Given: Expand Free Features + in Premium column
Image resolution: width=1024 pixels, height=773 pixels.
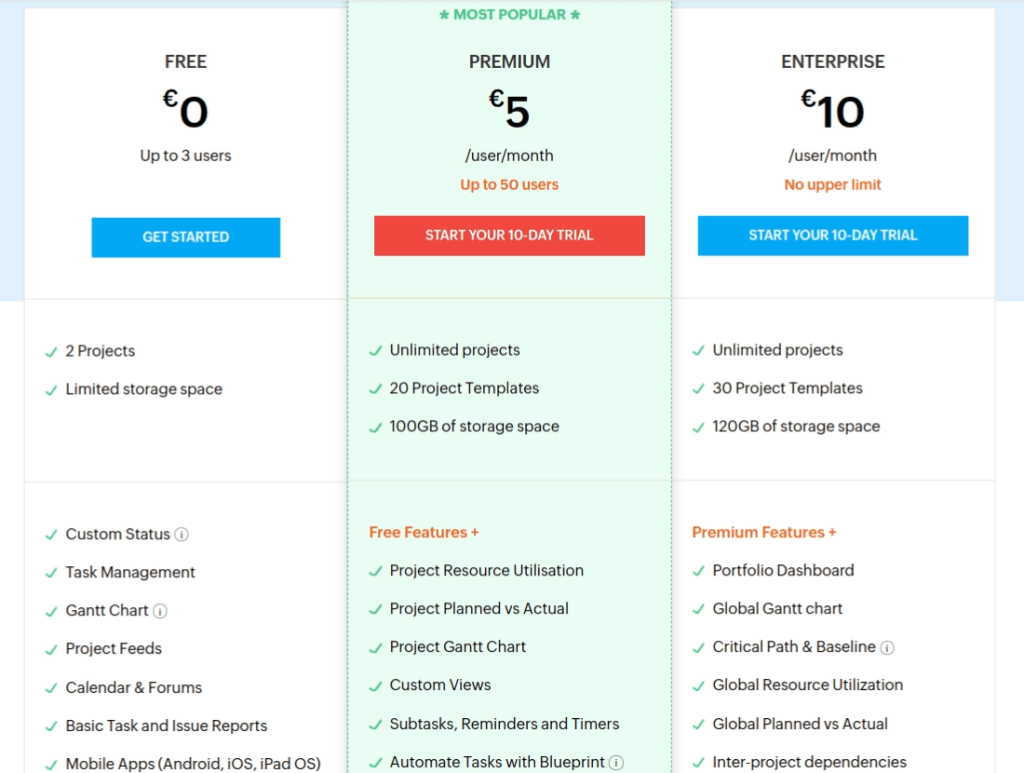Looking at the screenshot, I should click(x=423, y=532).
